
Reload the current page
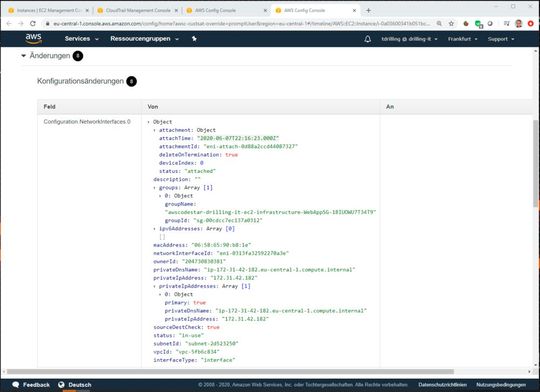[33, 23]
